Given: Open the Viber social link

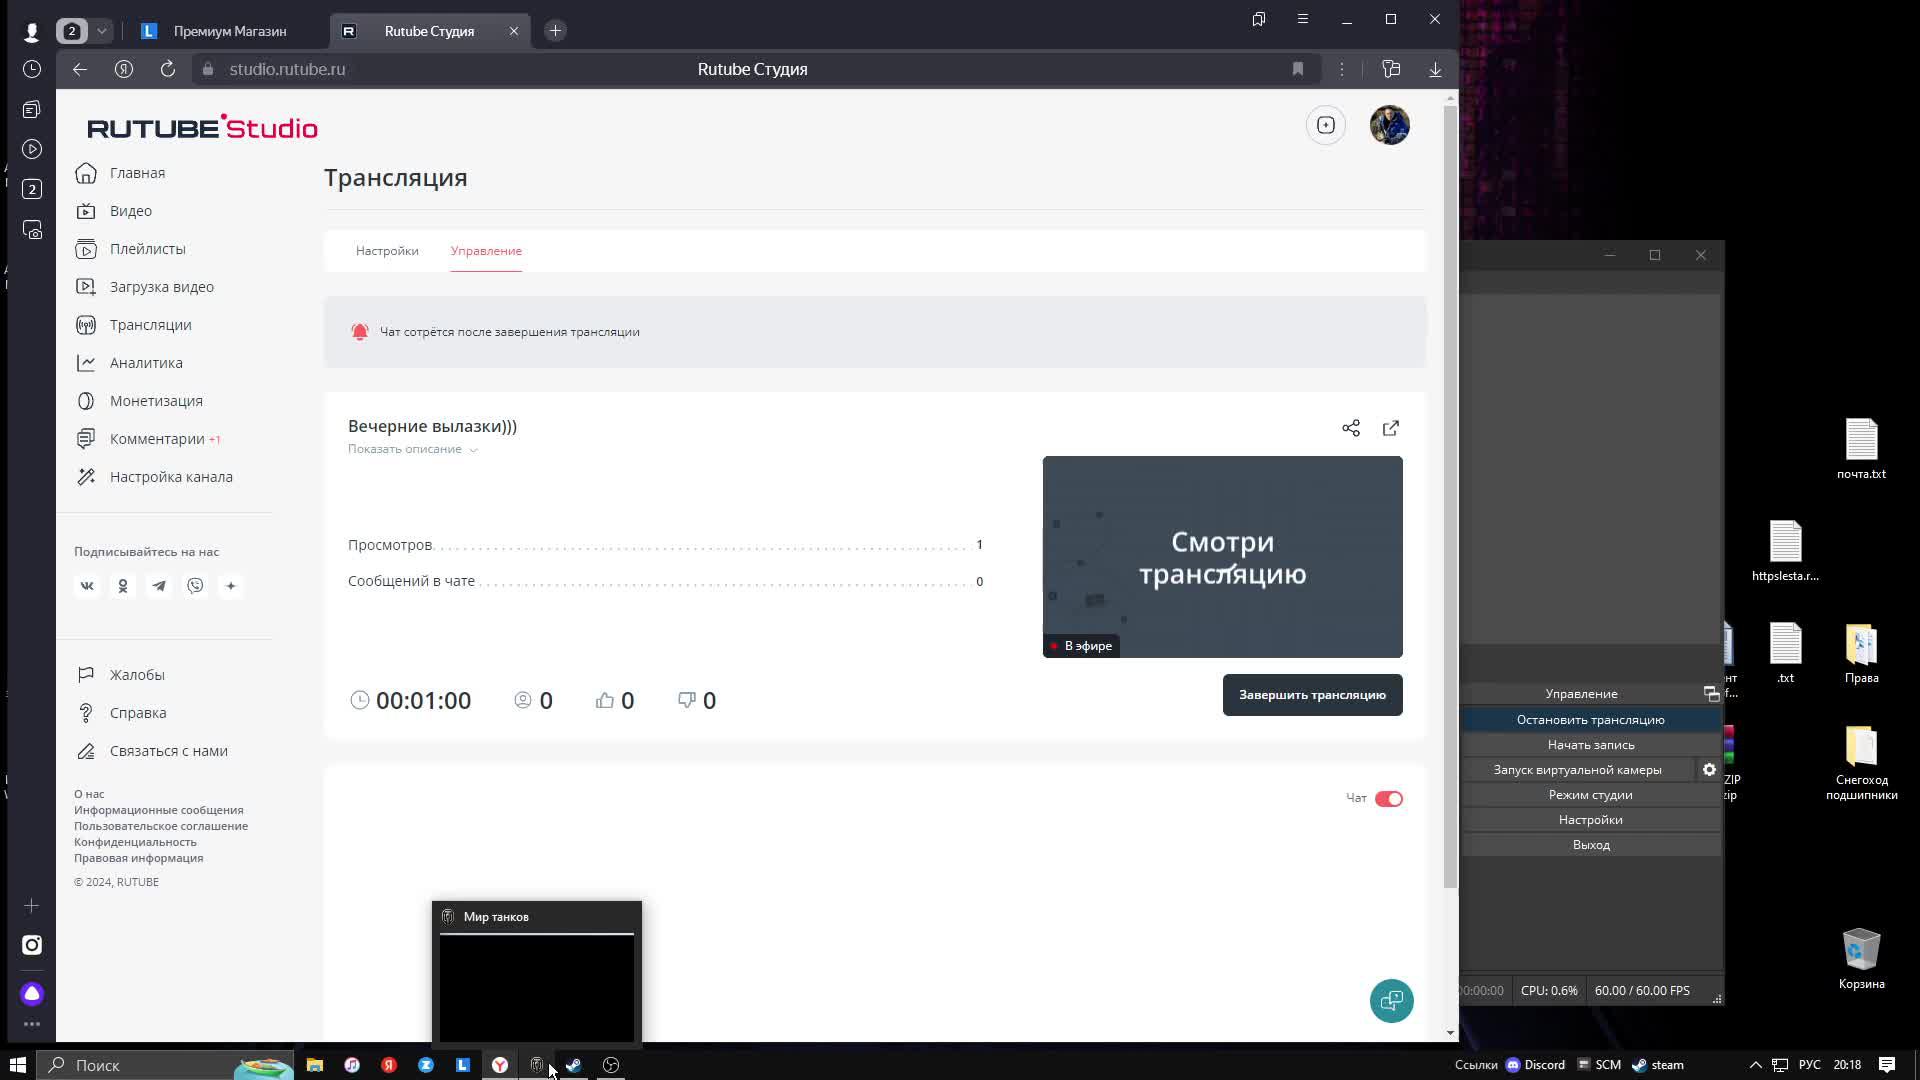Looking at the screenshot, I should [195, 586].
